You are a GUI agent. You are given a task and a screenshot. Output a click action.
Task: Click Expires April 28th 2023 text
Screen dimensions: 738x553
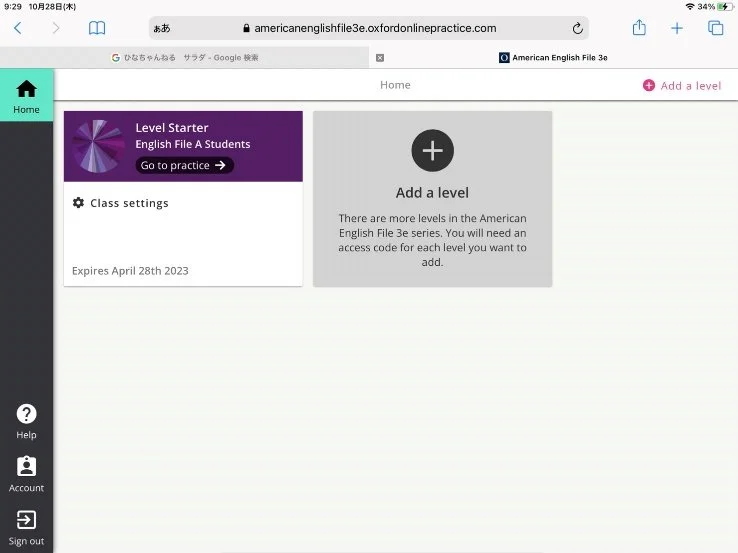pos(130,271)
